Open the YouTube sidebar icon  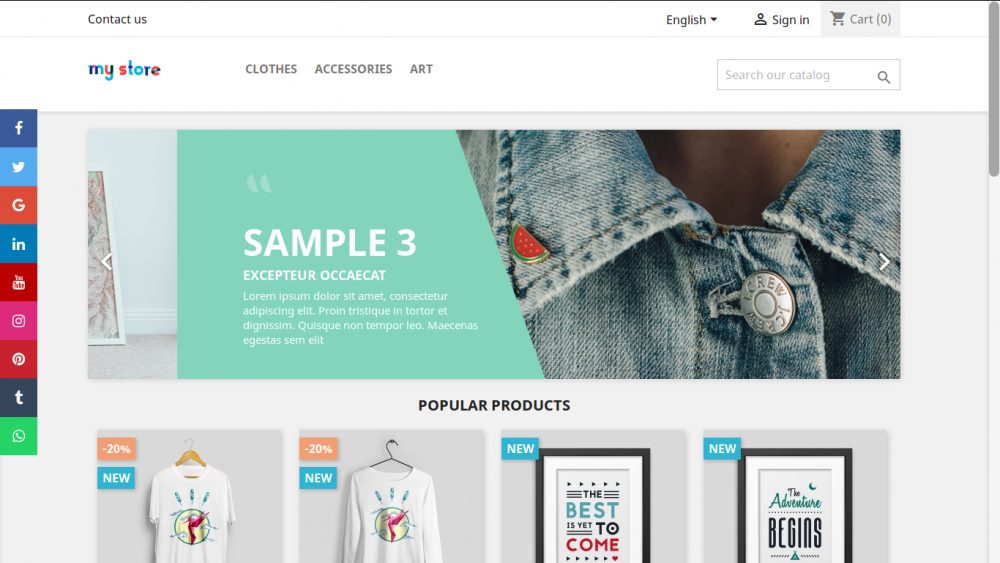point(18,282)
